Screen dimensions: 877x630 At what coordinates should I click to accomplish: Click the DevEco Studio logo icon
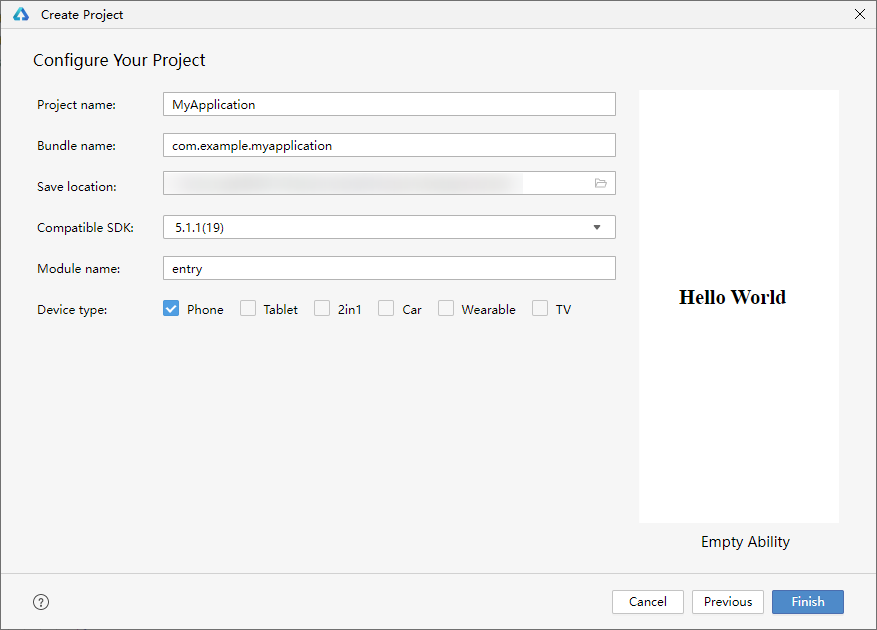pos(21,15)
